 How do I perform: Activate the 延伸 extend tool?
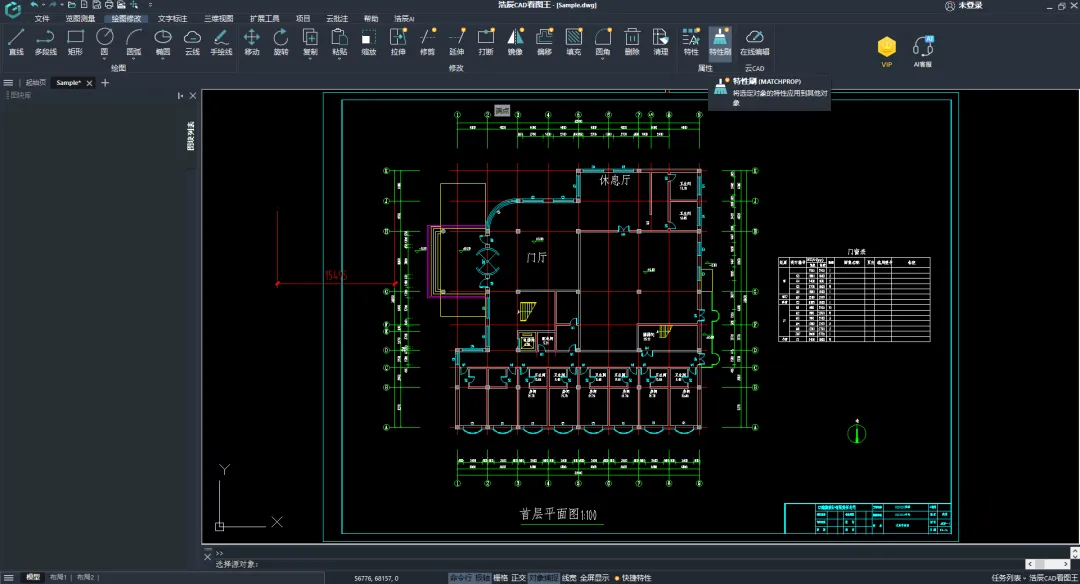point(456,42)
